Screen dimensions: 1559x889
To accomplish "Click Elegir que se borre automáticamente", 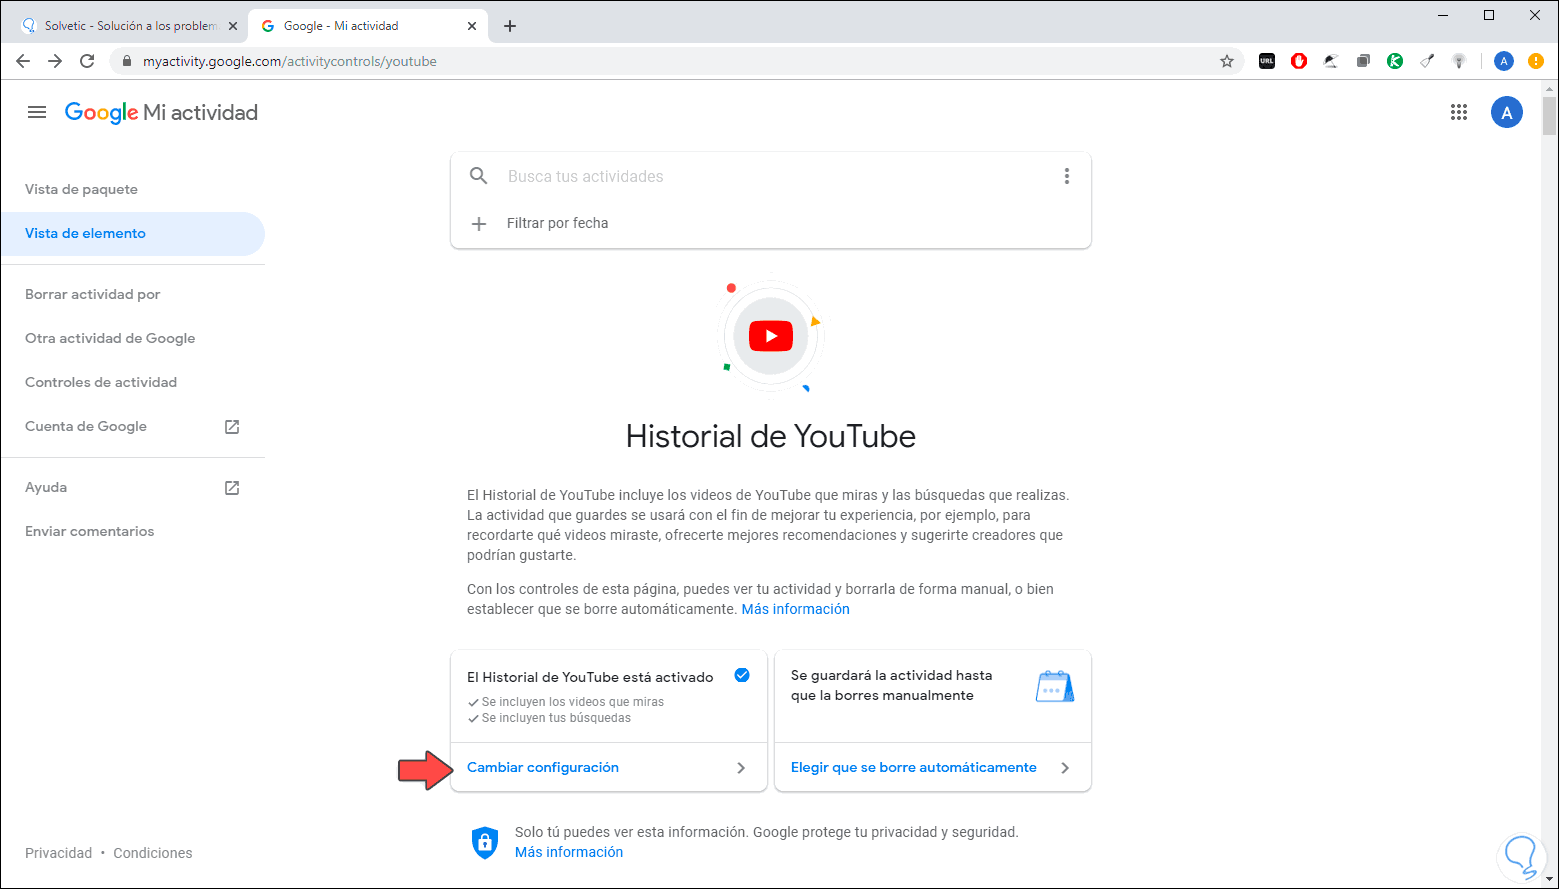I will (x=914, y=767).
